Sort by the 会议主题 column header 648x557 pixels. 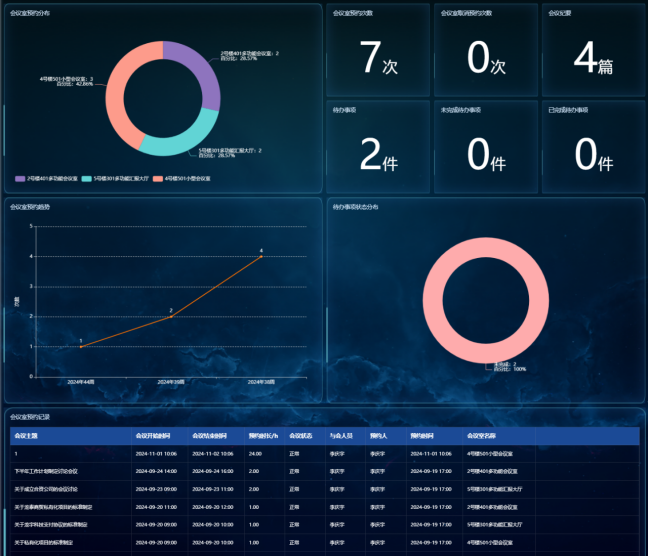(x=27, y=436)
